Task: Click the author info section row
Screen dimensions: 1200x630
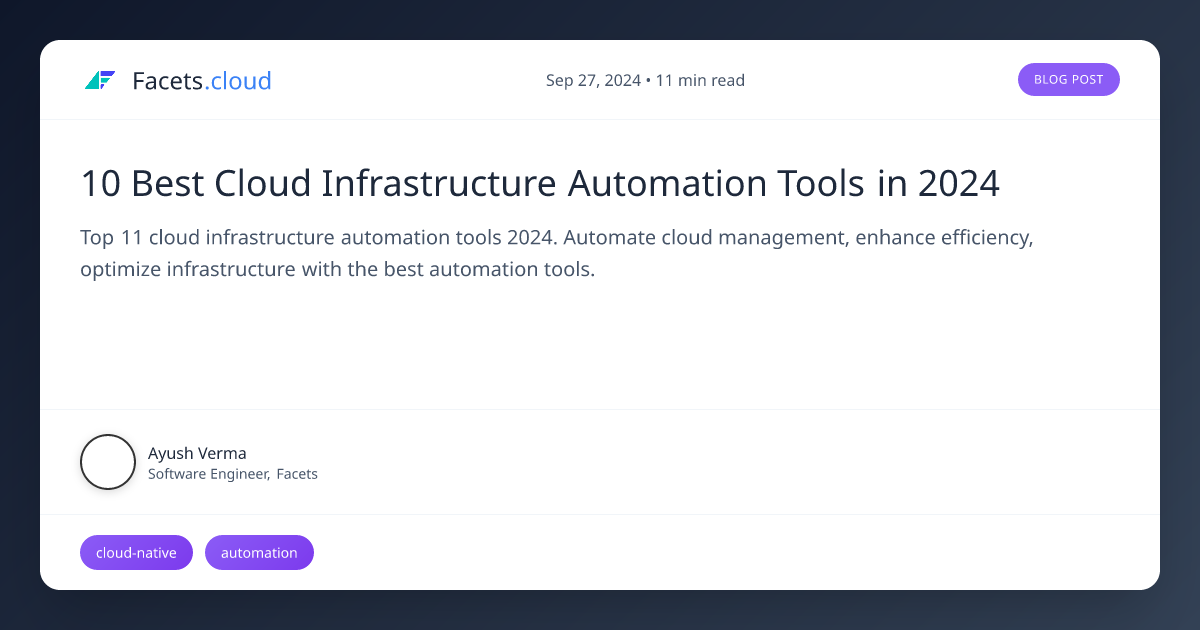Action: point(600,462)
